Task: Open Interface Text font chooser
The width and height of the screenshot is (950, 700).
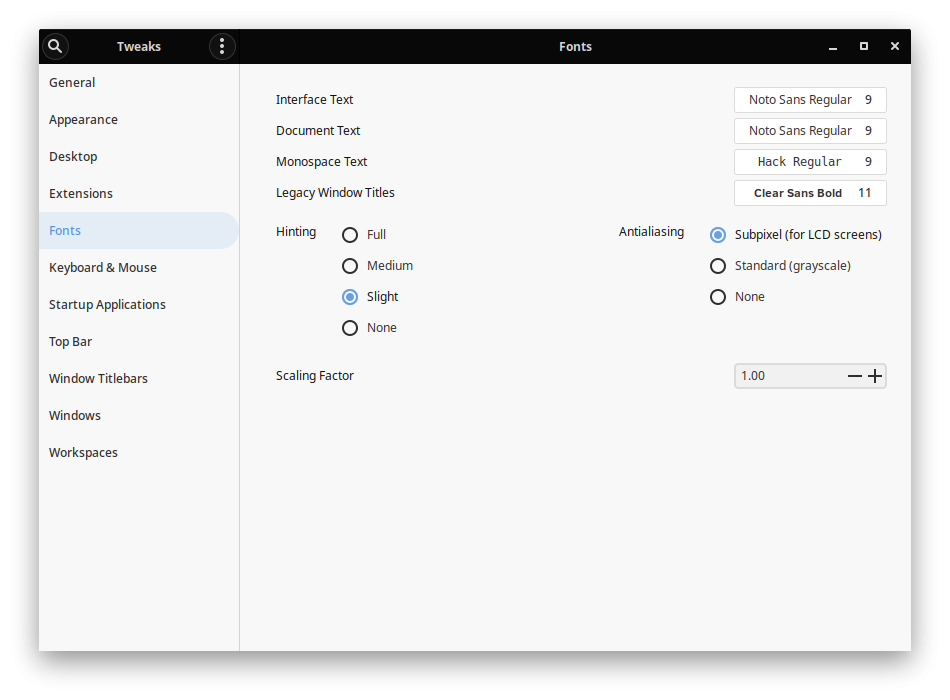Action: 810,100
